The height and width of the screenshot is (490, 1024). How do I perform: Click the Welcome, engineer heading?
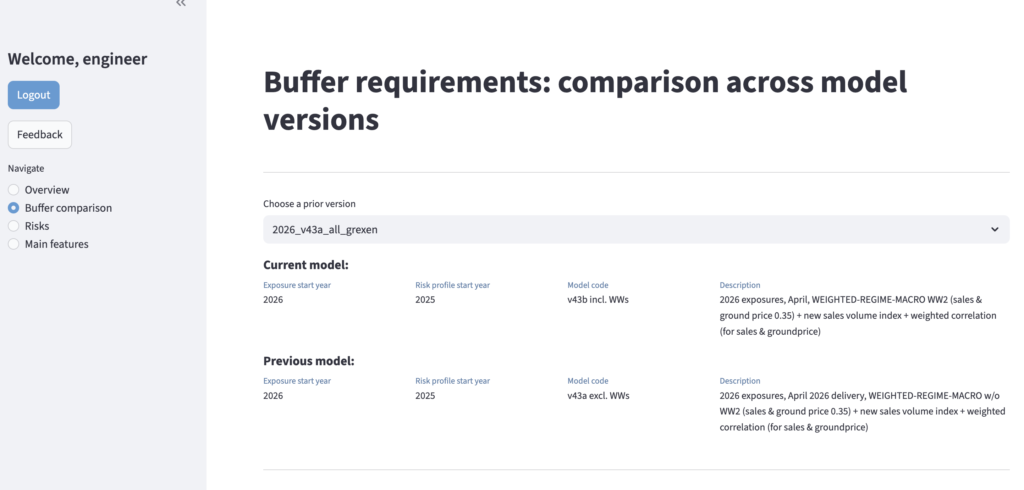(77, 59)
